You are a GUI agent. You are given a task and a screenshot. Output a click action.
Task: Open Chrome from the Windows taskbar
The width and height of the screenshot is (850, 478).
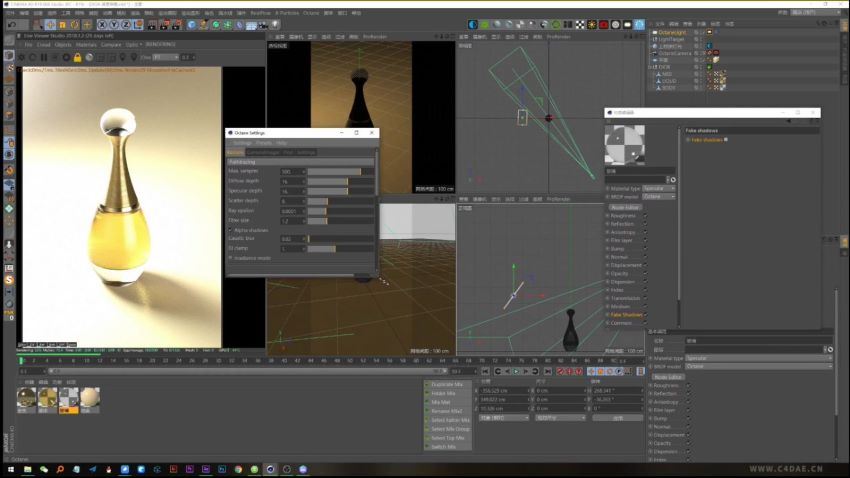pyautogui.click(x=238, y=469)
